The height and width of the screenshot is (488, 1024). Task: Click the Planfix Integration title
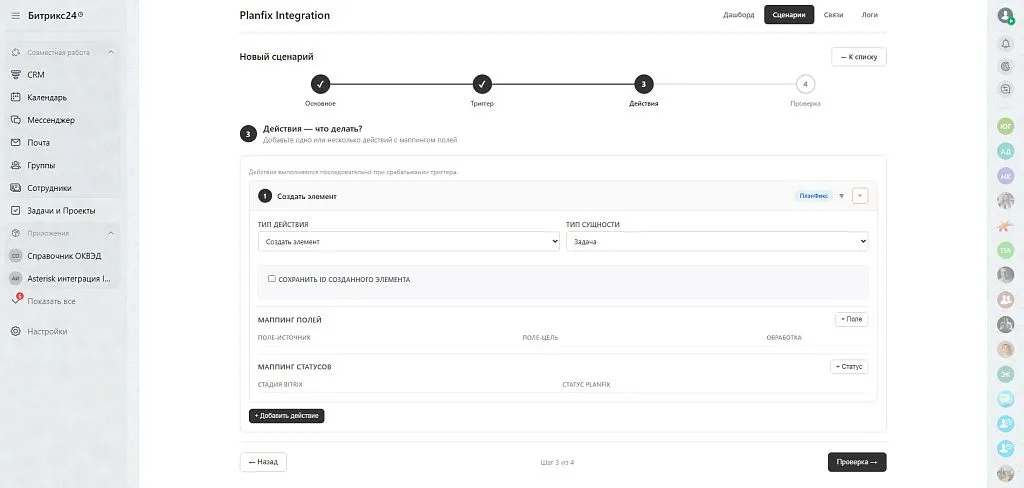pyautogui.click(x=285, y=15)
